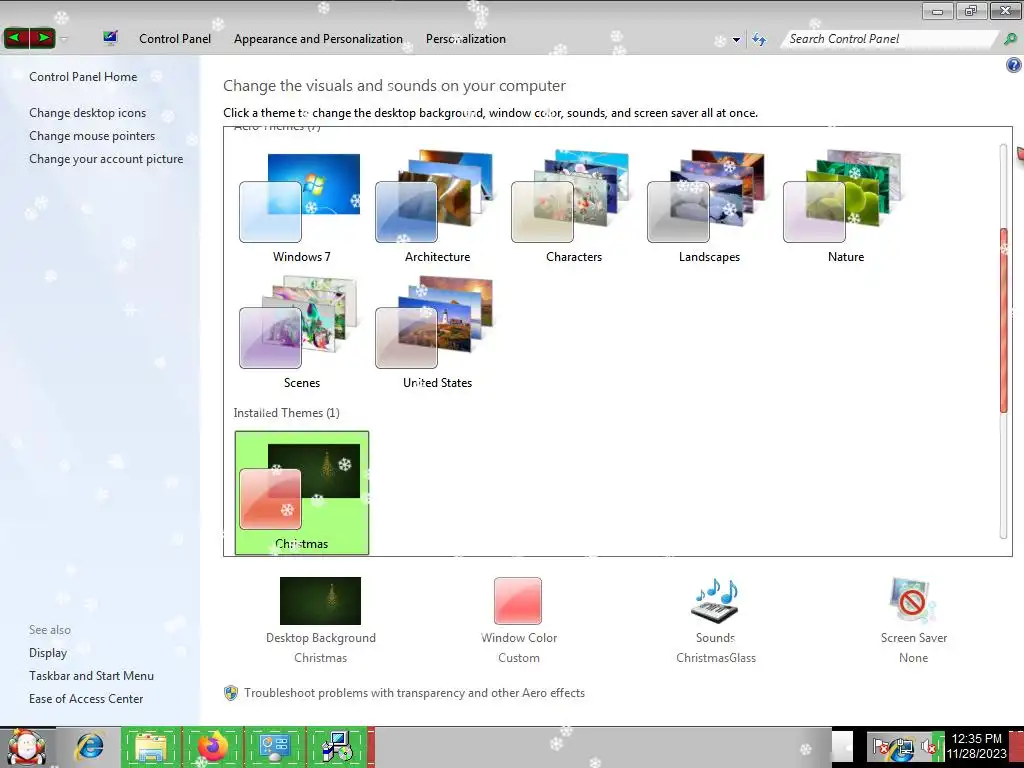This screenshot has width=1024, height=768.
Task: Switch to Control Panel taskbar button
Action: click(274, 747)
